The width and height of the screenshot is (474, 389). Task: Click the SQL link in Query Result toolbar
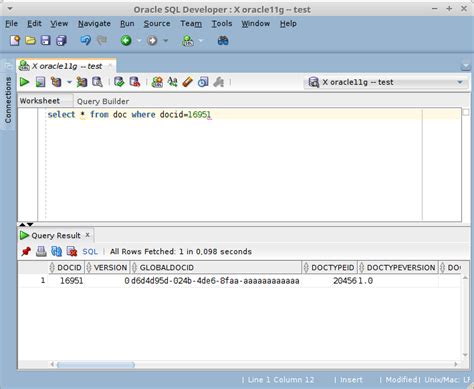coord(90,252)
